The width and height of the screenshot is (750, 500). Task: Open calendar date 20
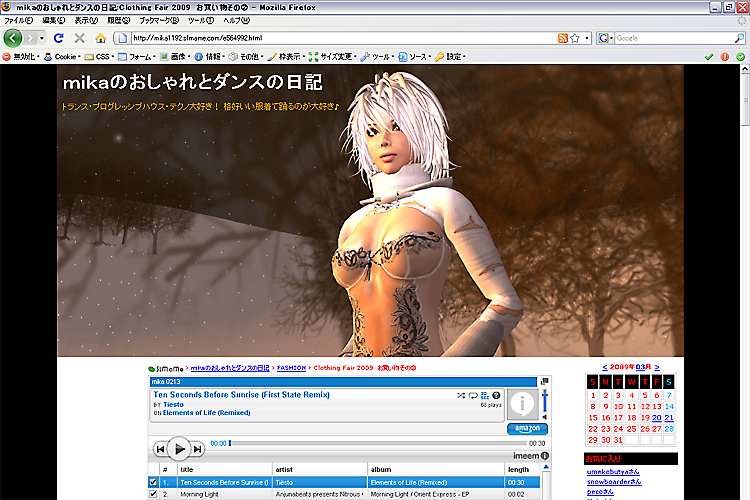(x=656, y=418)
